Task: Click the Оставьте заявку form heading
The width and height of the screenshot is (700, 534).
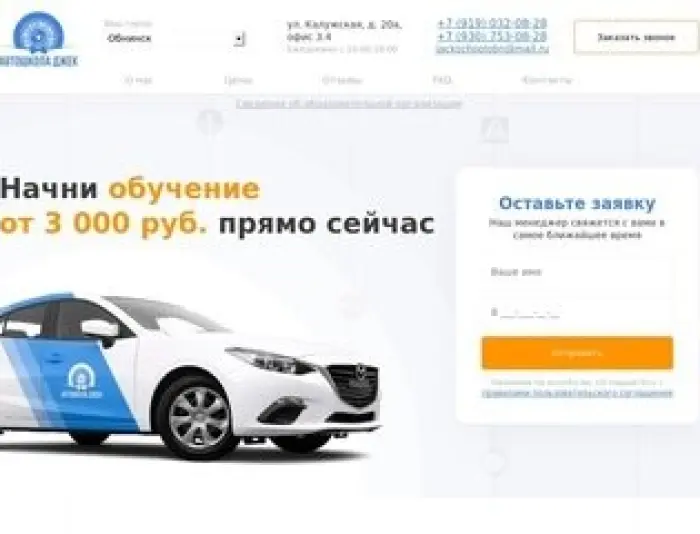Action: (x=577, y=203)
